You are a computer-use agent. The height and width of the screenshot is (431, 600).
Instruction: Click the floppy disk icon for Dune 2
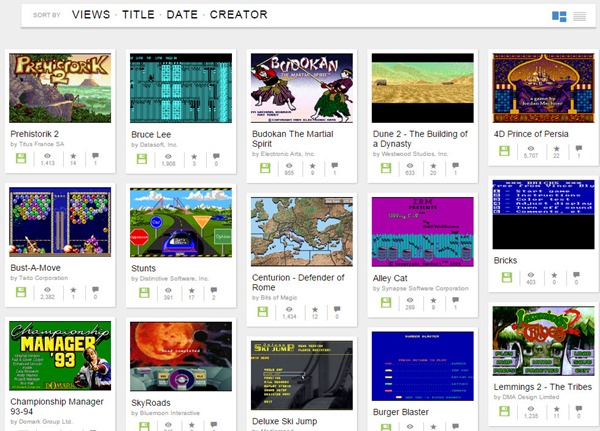(x=386, y=168)
